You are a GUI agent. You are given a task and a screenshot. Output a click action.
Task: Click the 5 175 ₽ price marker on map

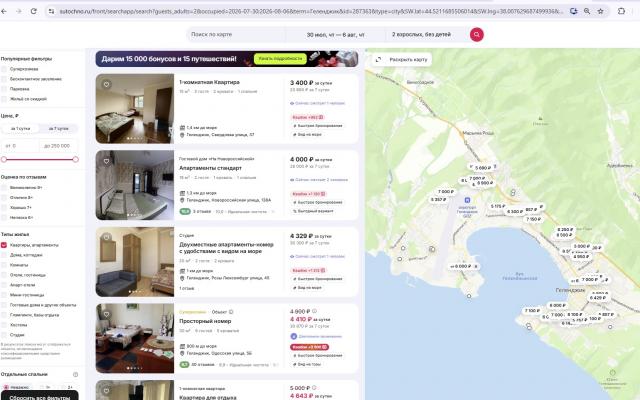pyautogui.click(x=498, y=207)
